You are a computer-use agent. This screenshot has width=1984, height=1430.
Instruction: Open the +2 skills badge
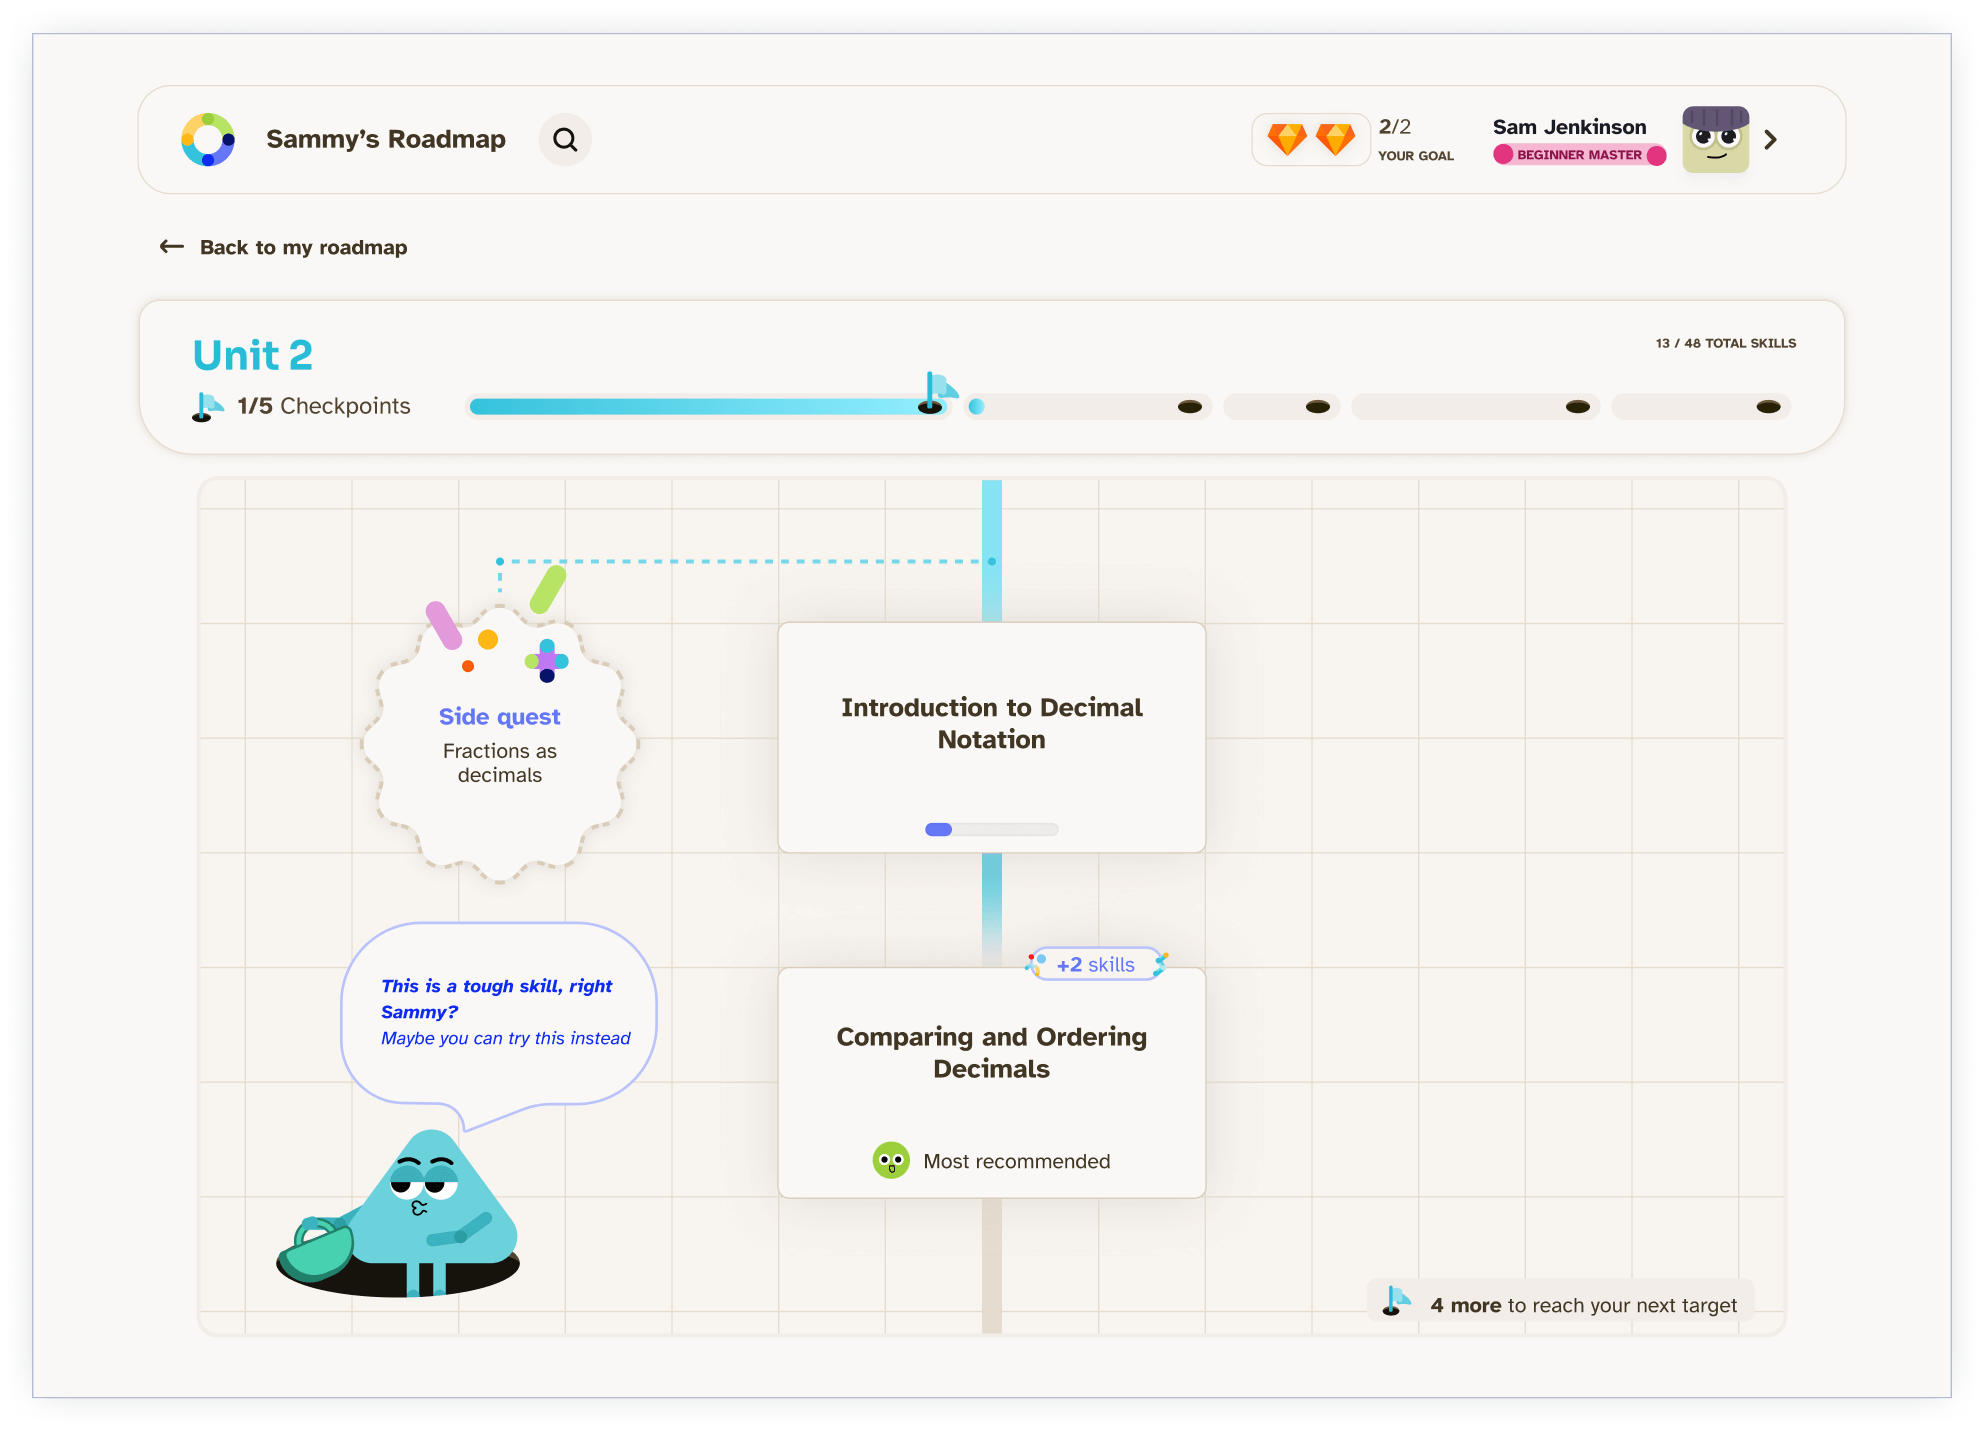click(1096, 964)
